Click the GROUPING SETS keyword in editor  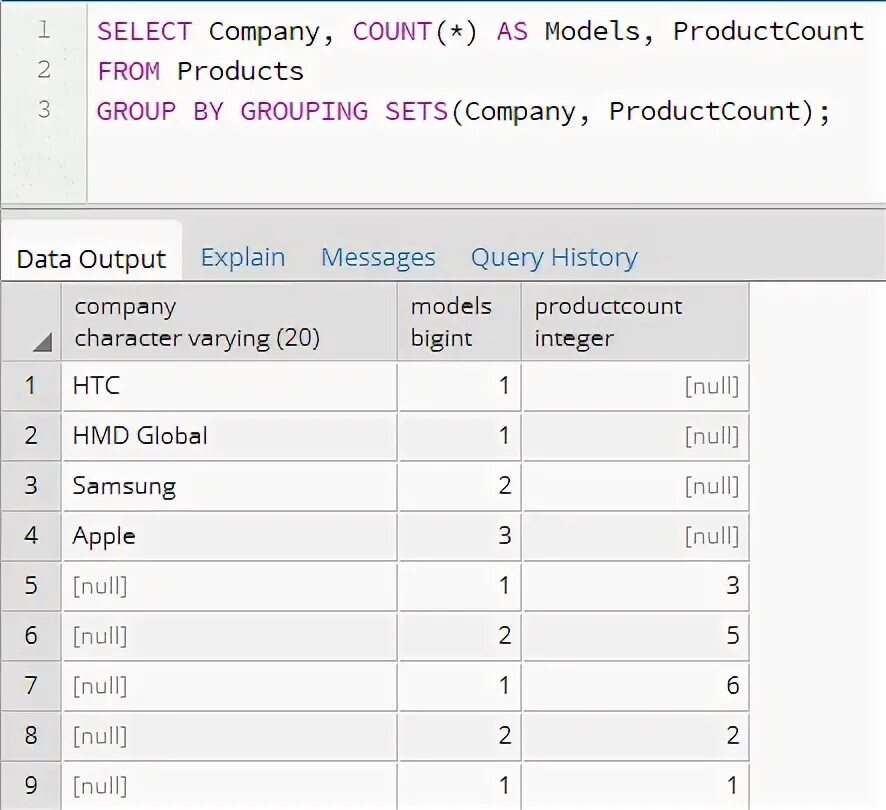(343, 111)
